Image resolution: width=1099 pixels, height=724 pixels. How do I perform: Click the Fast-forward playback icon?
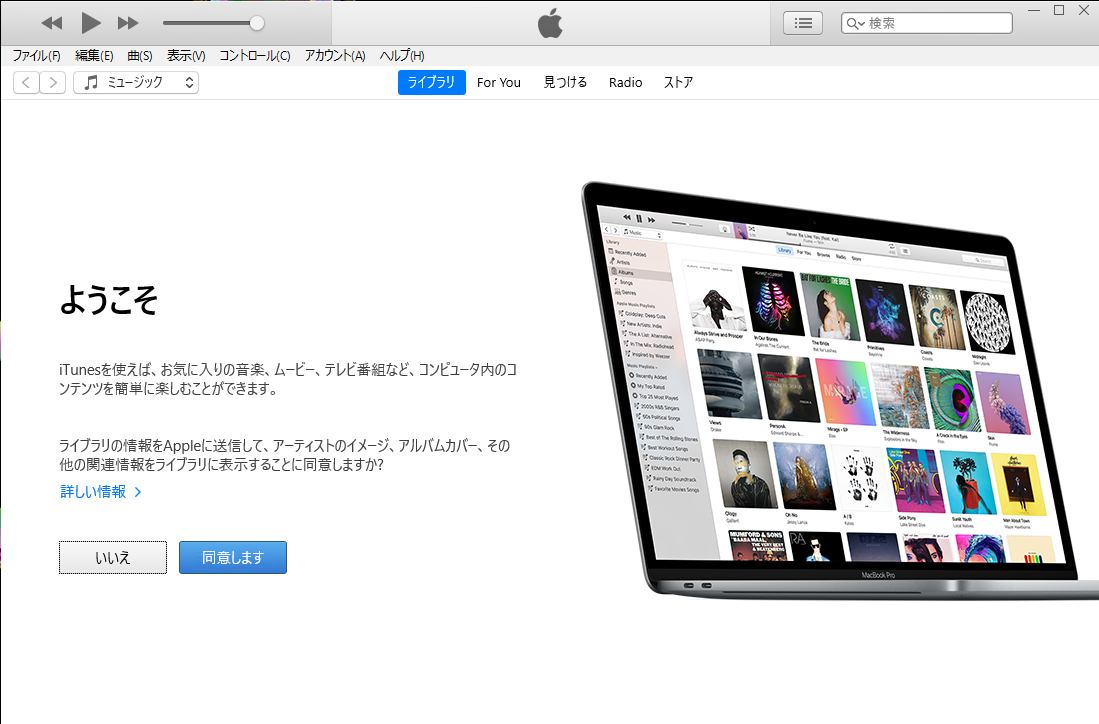pyautogui.click(x=127, y=22)
